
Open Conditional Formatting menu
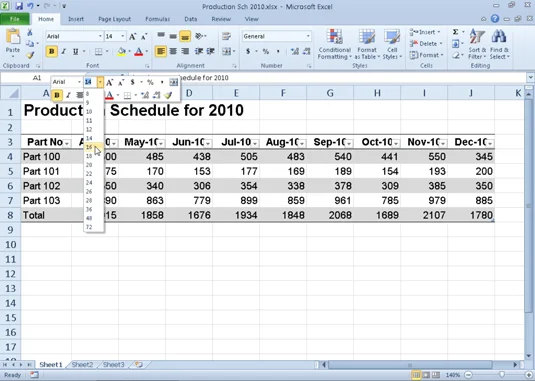(x=334, y=44)
